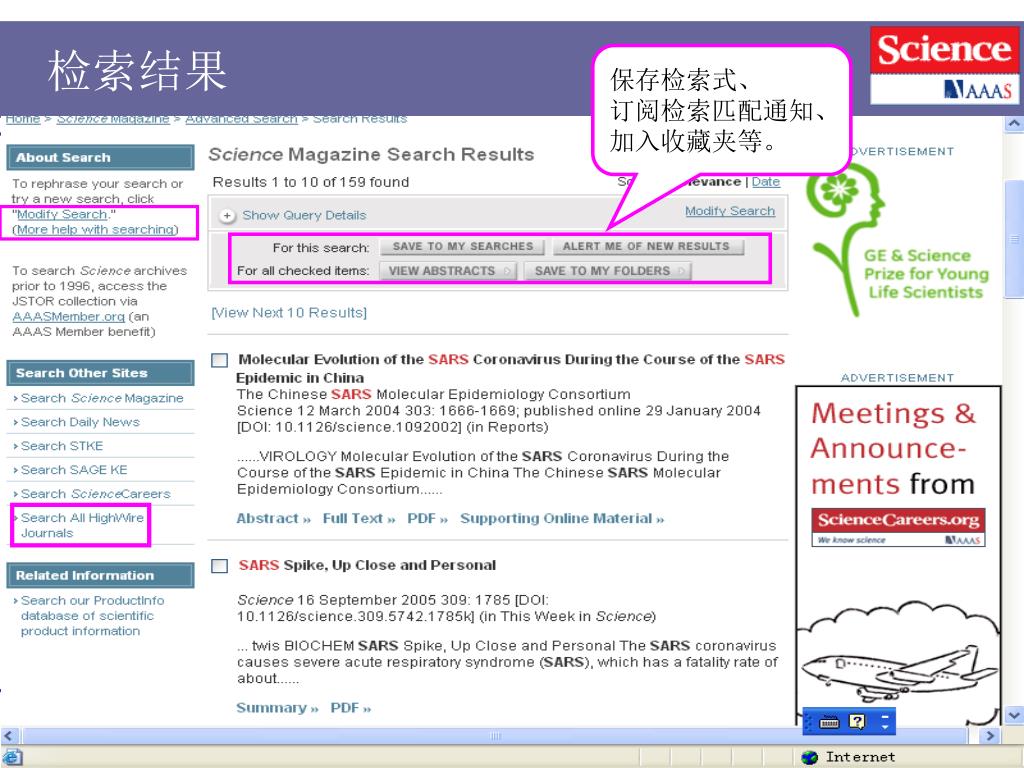Check the SARS Spike article checkbox
This screenshot has height=768, width=1024.
click(x=219, y=566)
